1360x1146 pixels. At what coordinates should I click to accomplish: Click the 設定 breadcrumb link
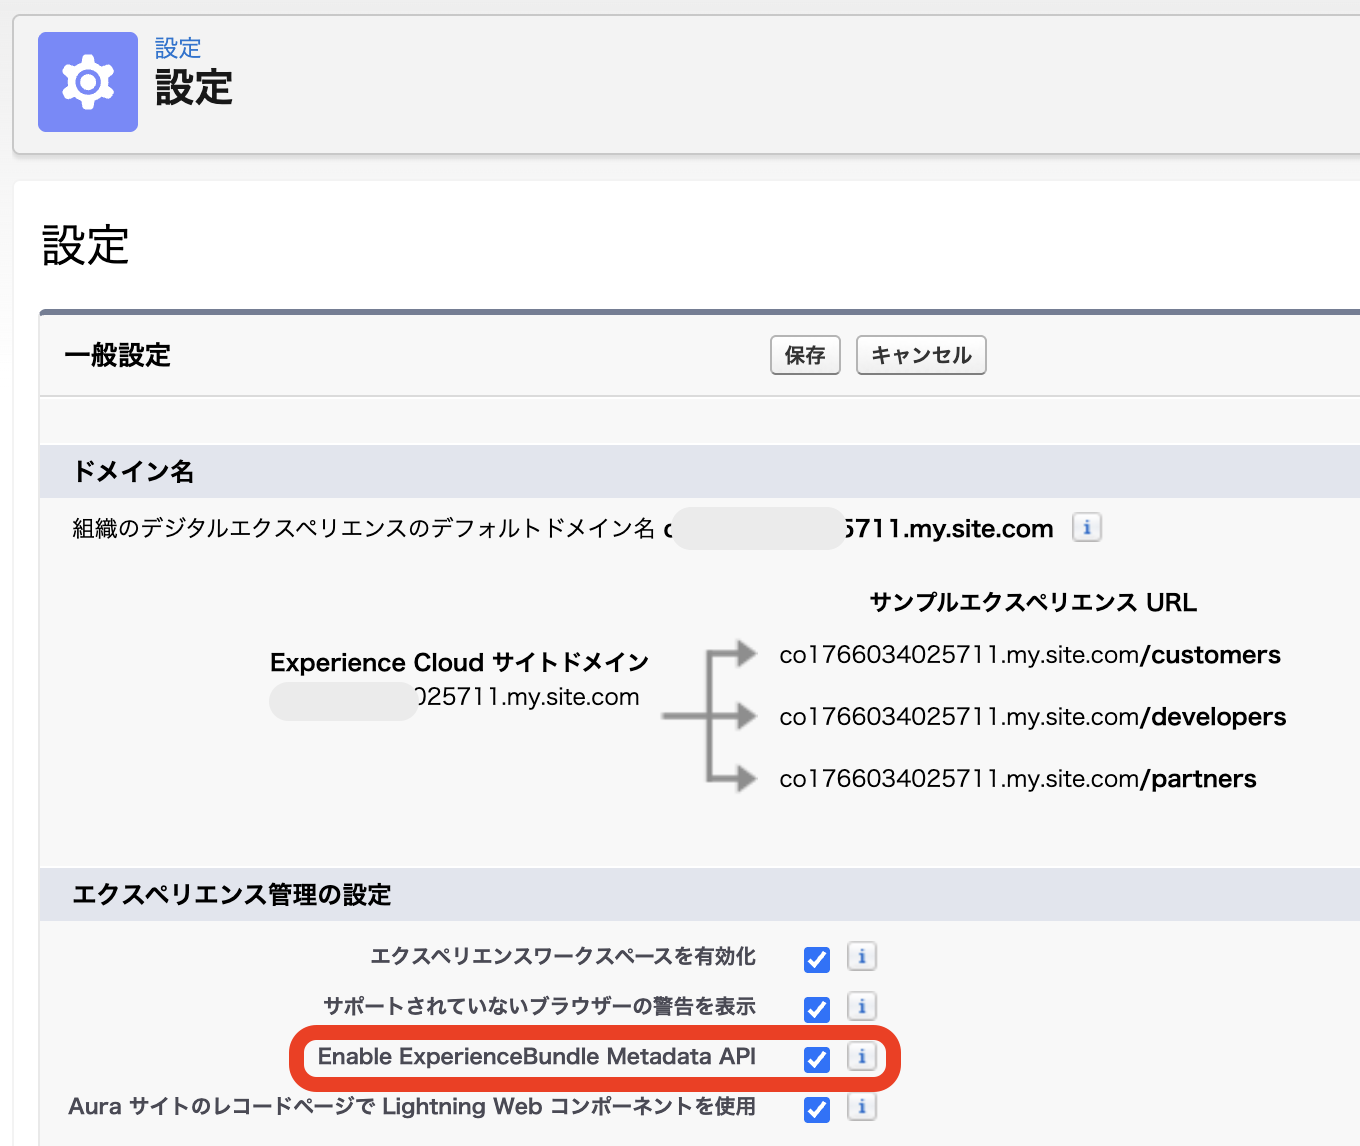pos(177,48)
